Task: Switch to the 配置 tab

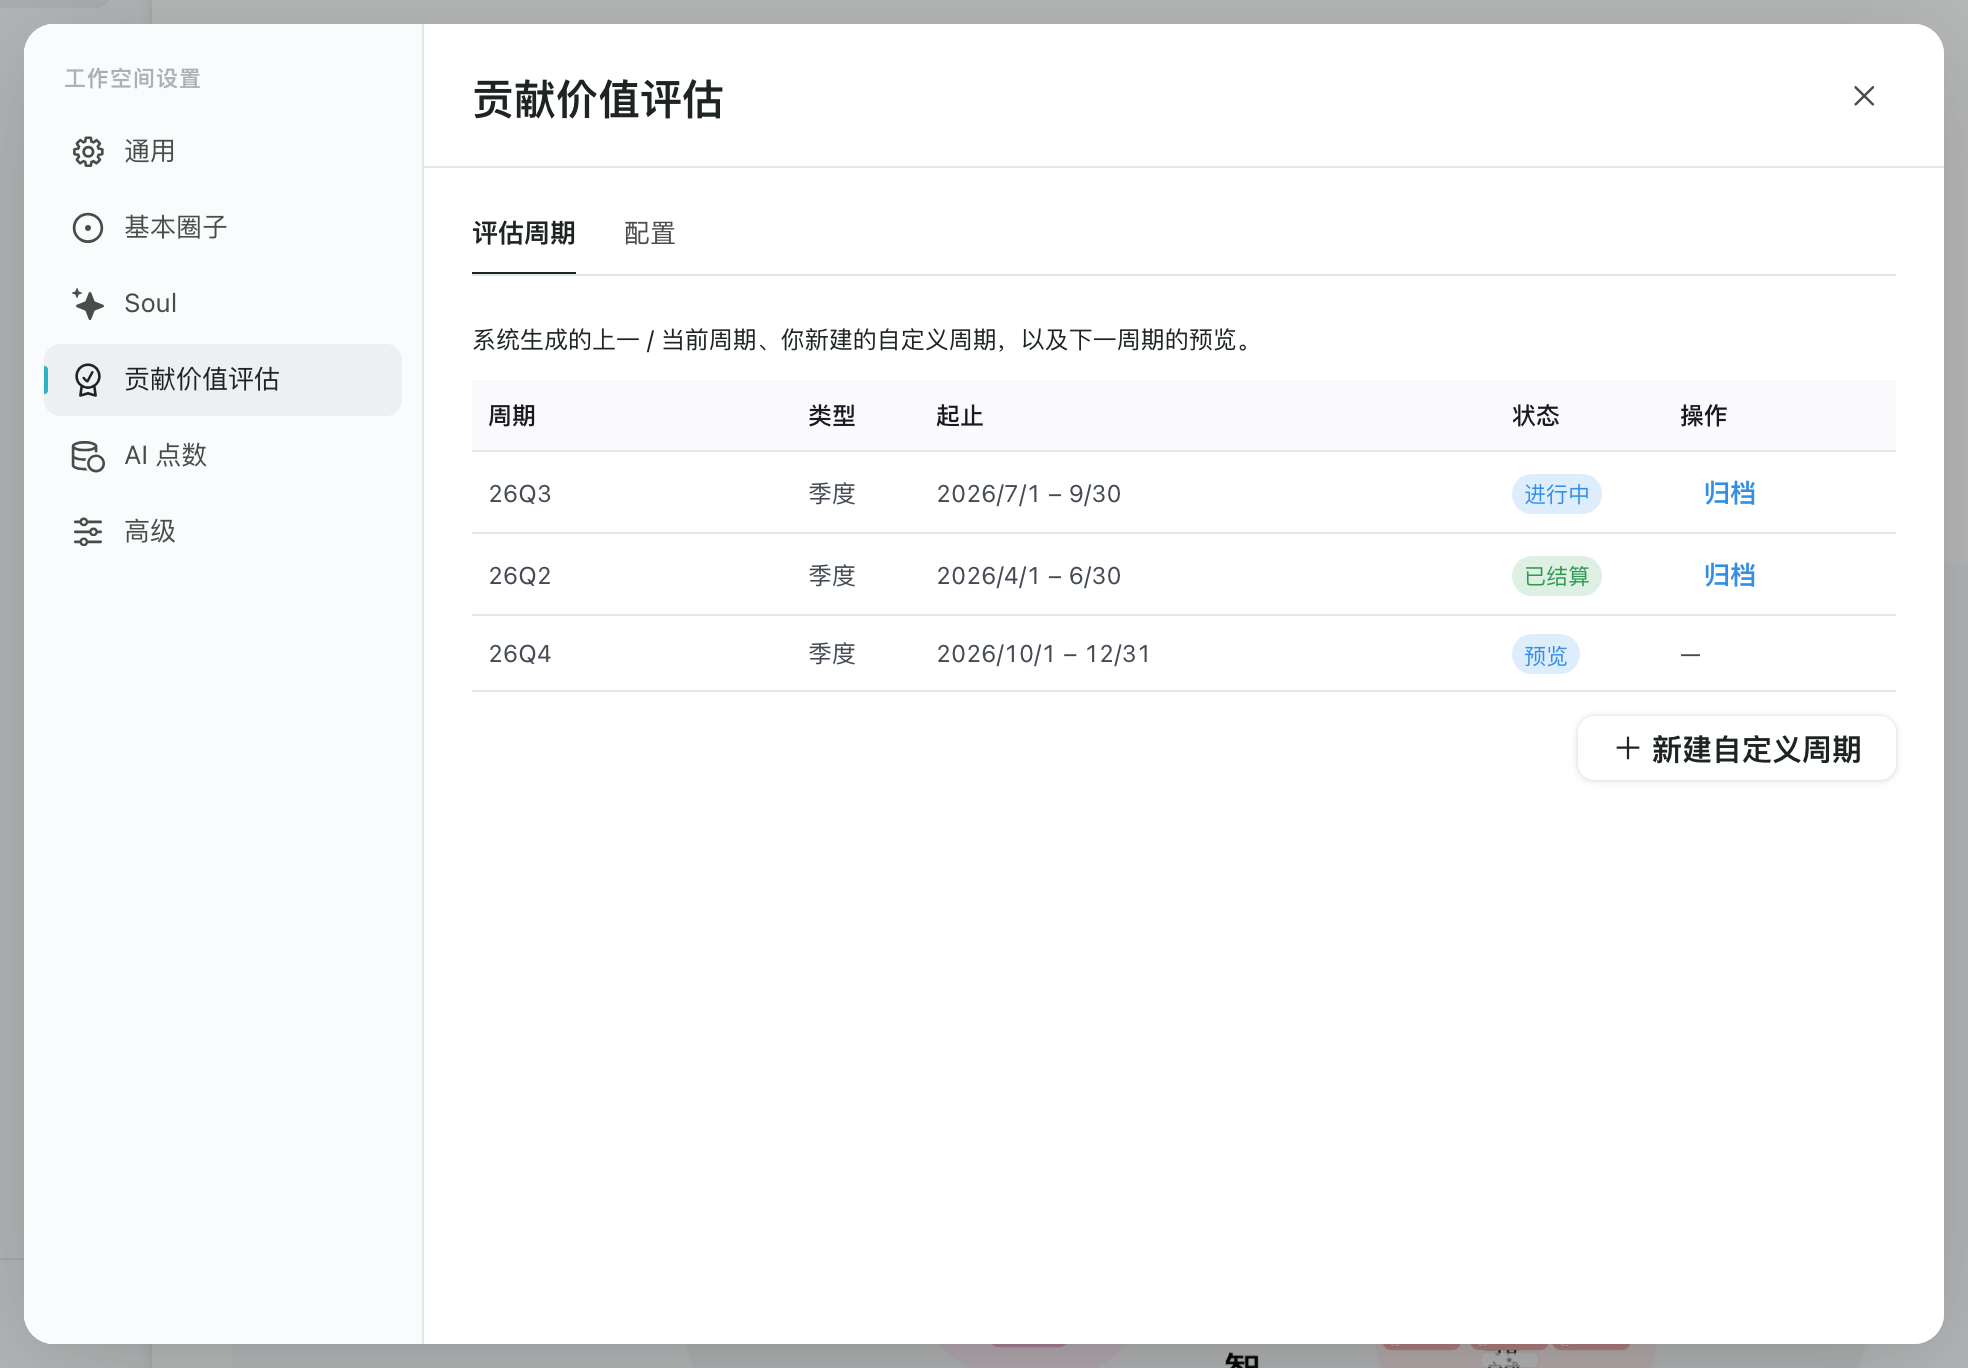Action: [650, 234]
